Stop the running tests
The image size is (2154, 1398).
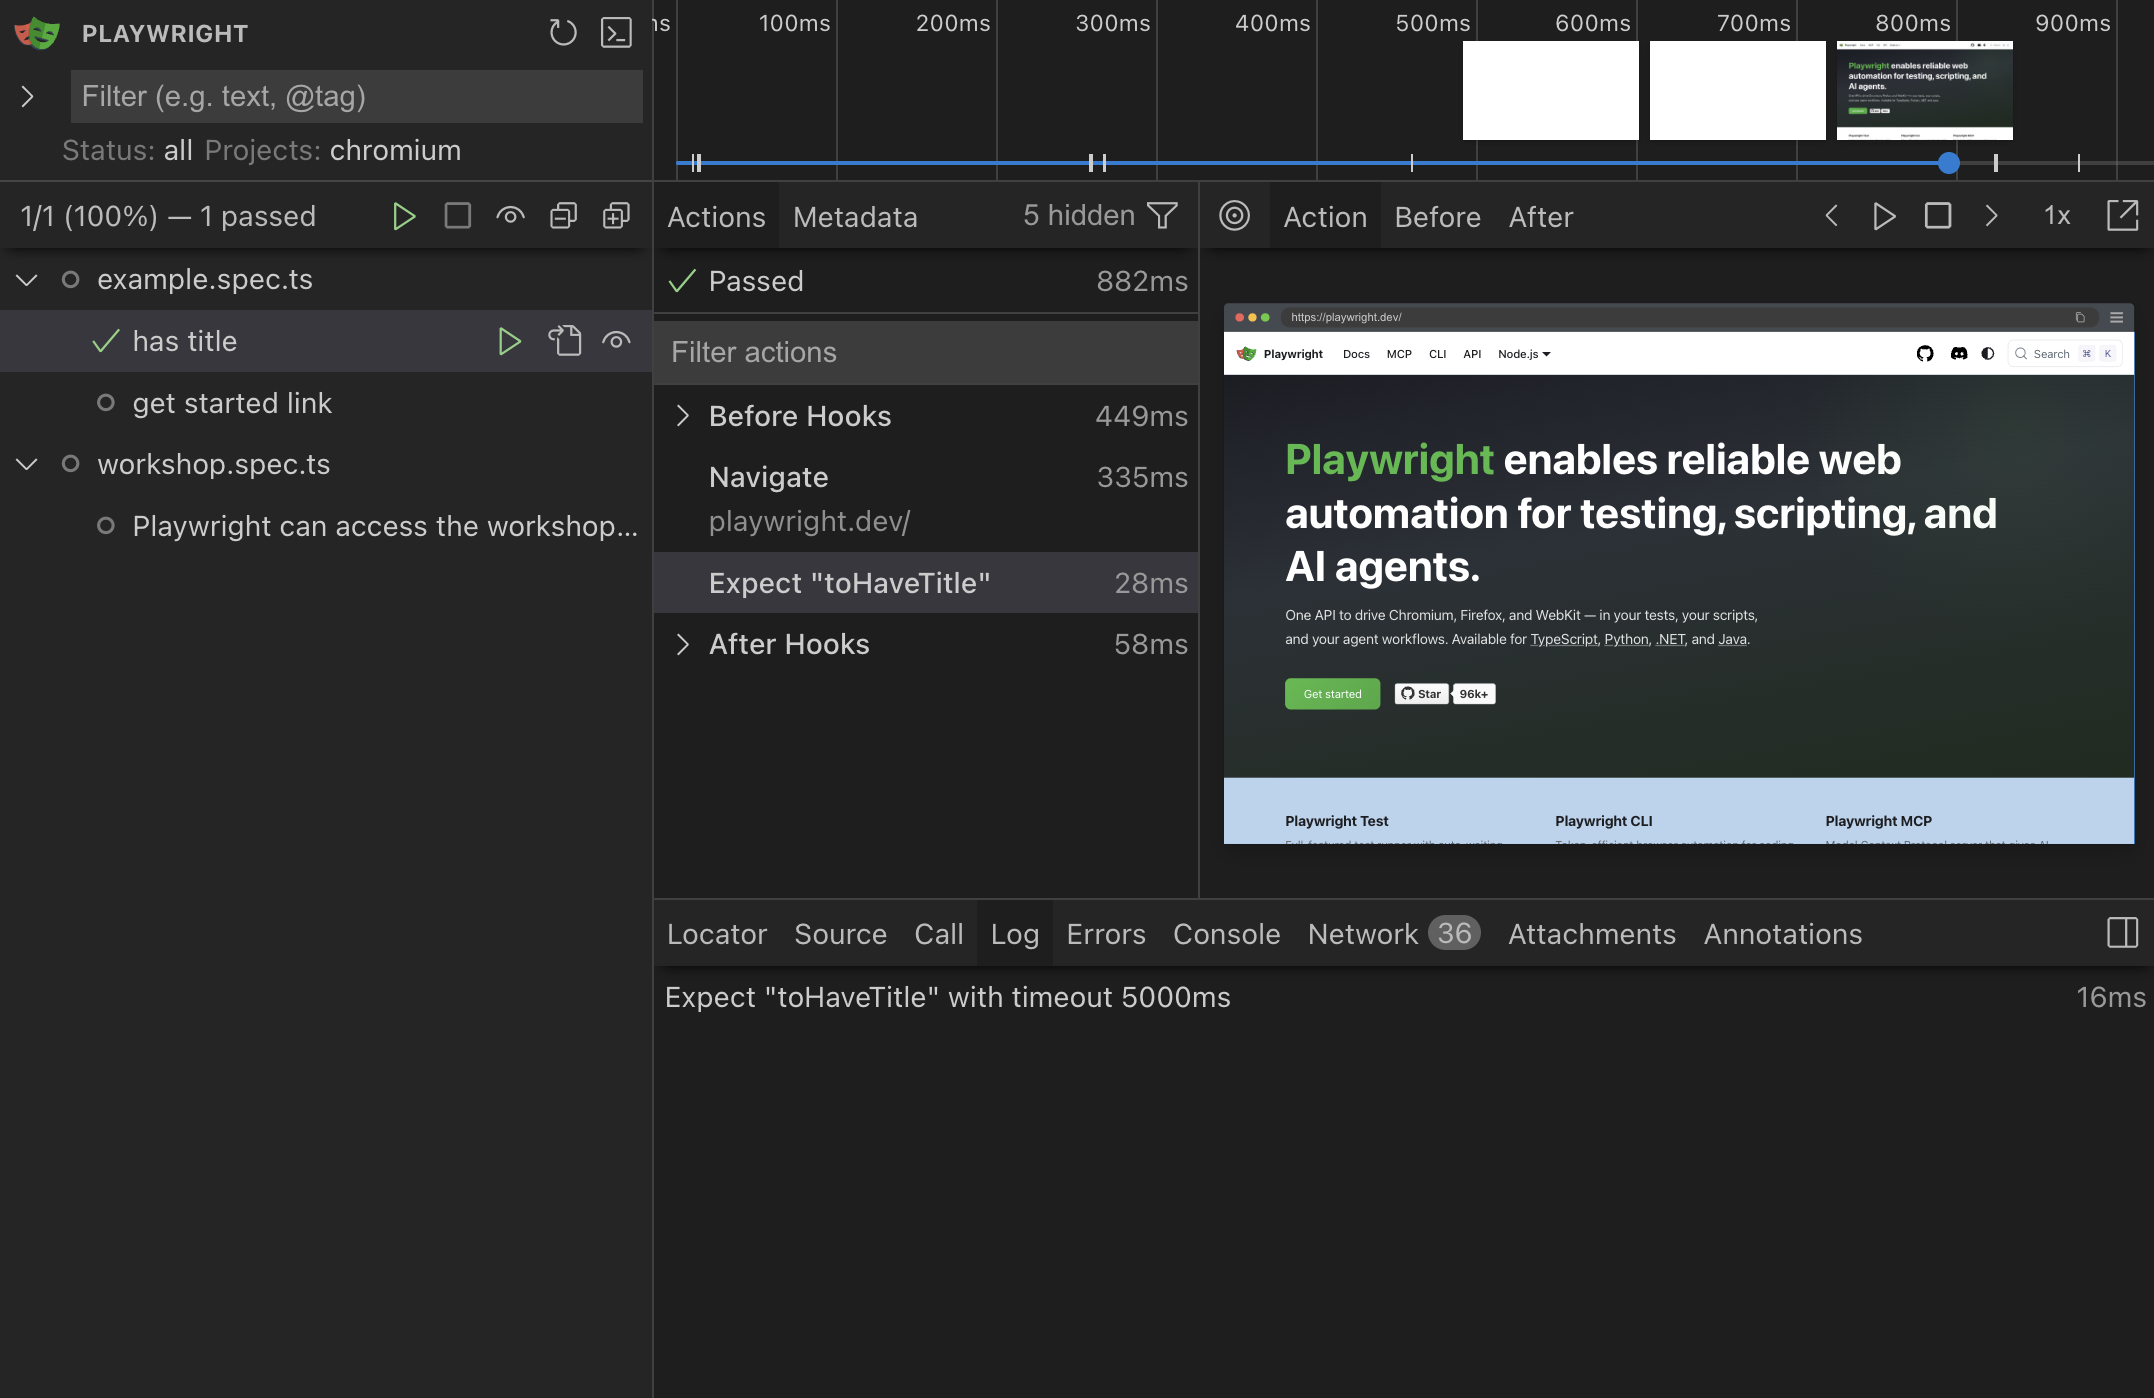(x=458, y=216)
